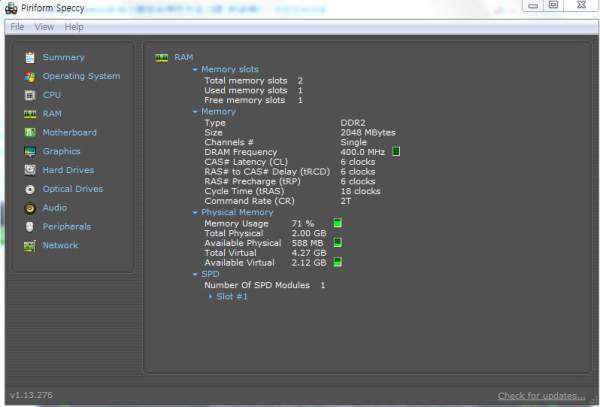This screenshot has height=407, width=600.
Task: Click the Graphics monitor icon
Action: [x=30, y=151]
